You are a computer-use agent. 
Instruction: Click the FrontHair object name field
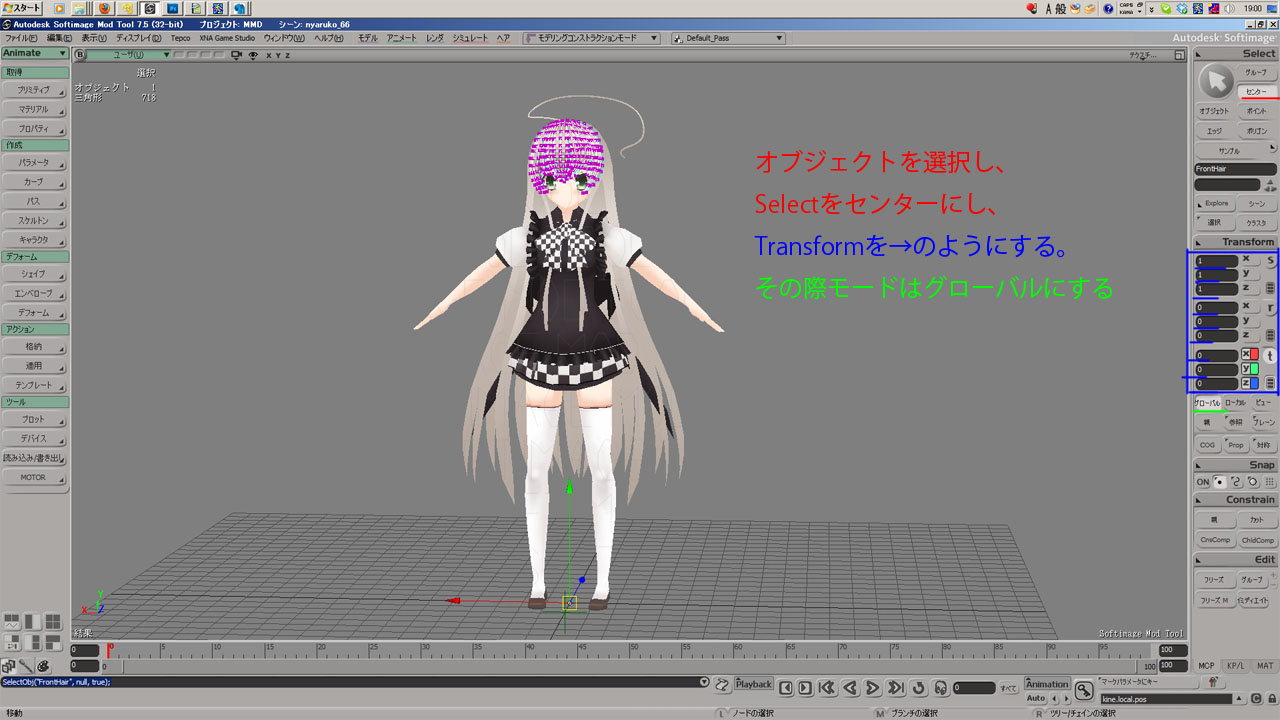click(x=1235, y=169)
